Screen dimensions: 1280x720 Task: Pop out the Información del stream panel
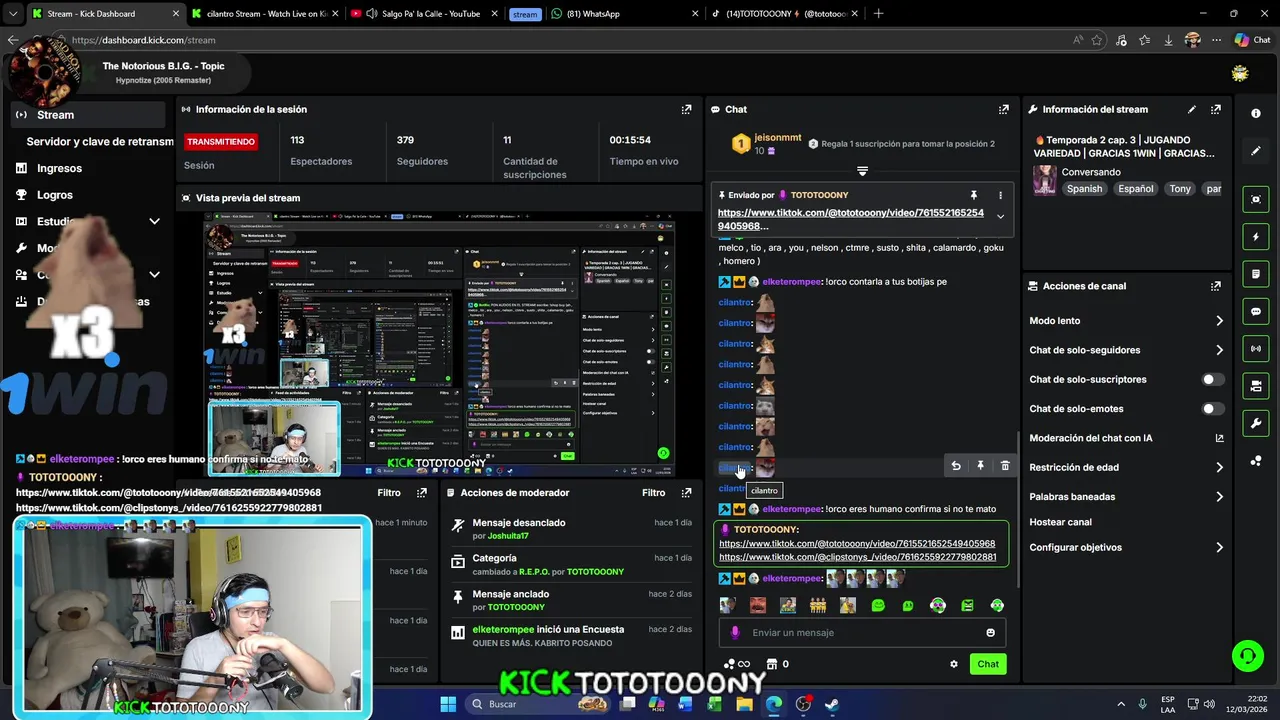coord(1216,109)
